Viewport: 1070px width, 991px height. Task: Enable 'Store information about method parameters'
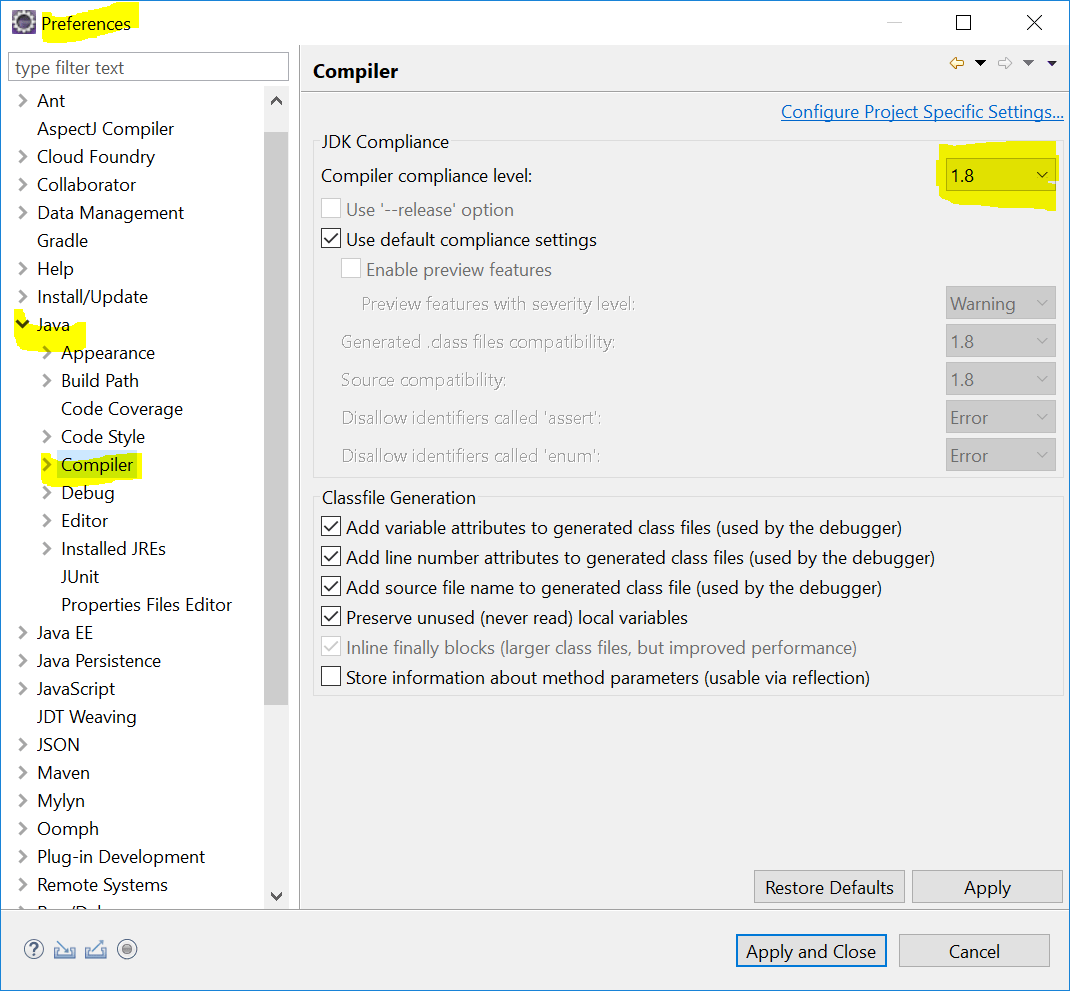click(x=330, y=677)
